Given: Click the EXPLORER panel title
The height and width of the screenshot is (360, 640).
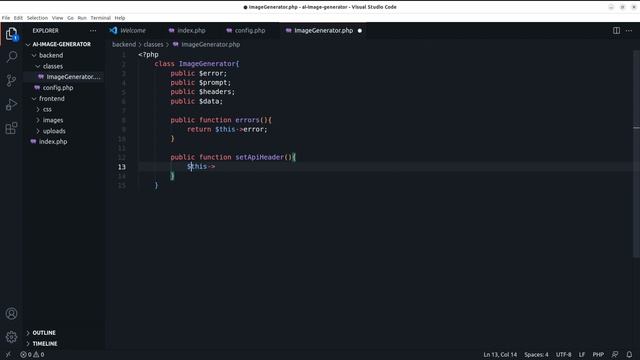Looking at the screenshot, I should tap(45, 31).
